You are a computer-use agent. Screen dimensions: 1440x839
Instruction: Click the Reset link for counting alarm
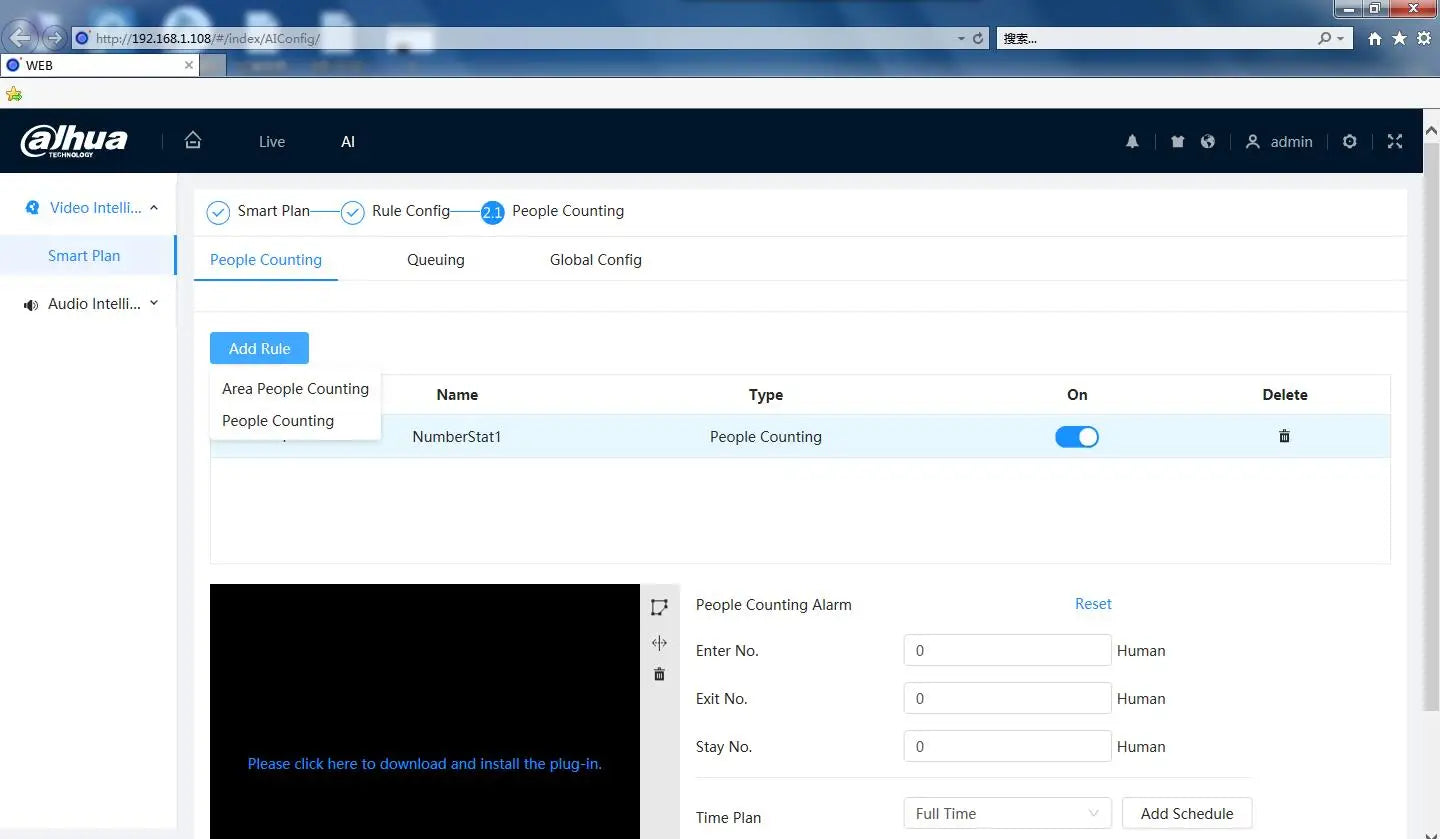tap(1093, 604)
